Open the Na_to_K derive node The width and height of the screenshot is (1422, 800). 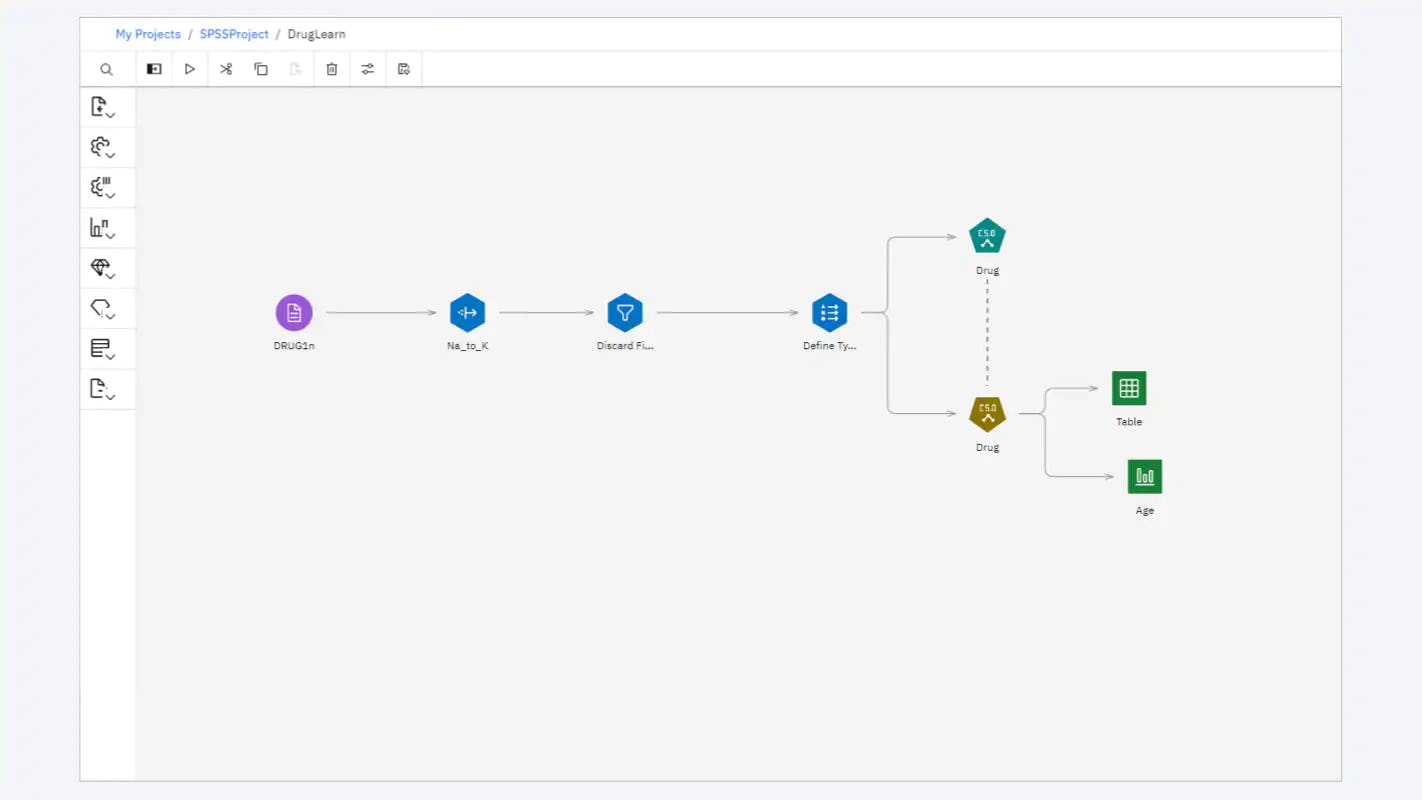point(467,312)
